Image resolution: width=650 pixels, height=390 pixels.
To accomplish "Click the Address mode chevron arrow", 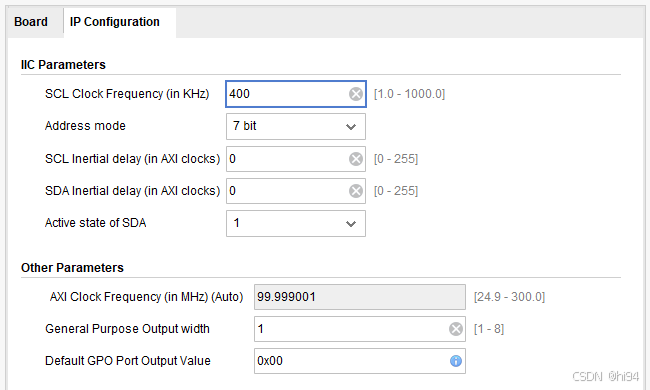I will click(351, 127).
